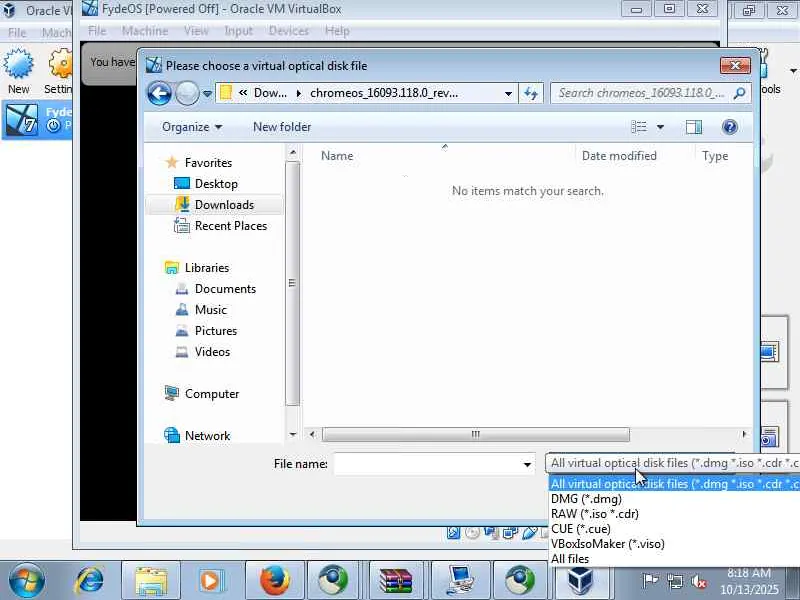The image size is (800, 600).
Task: Open the Windows Start menu
Action: tap(26, 581)
